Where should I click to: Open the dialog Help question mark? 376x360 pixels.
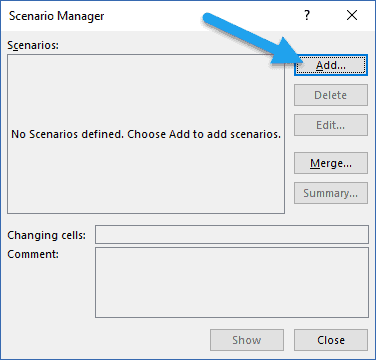(x=307, y=15)
